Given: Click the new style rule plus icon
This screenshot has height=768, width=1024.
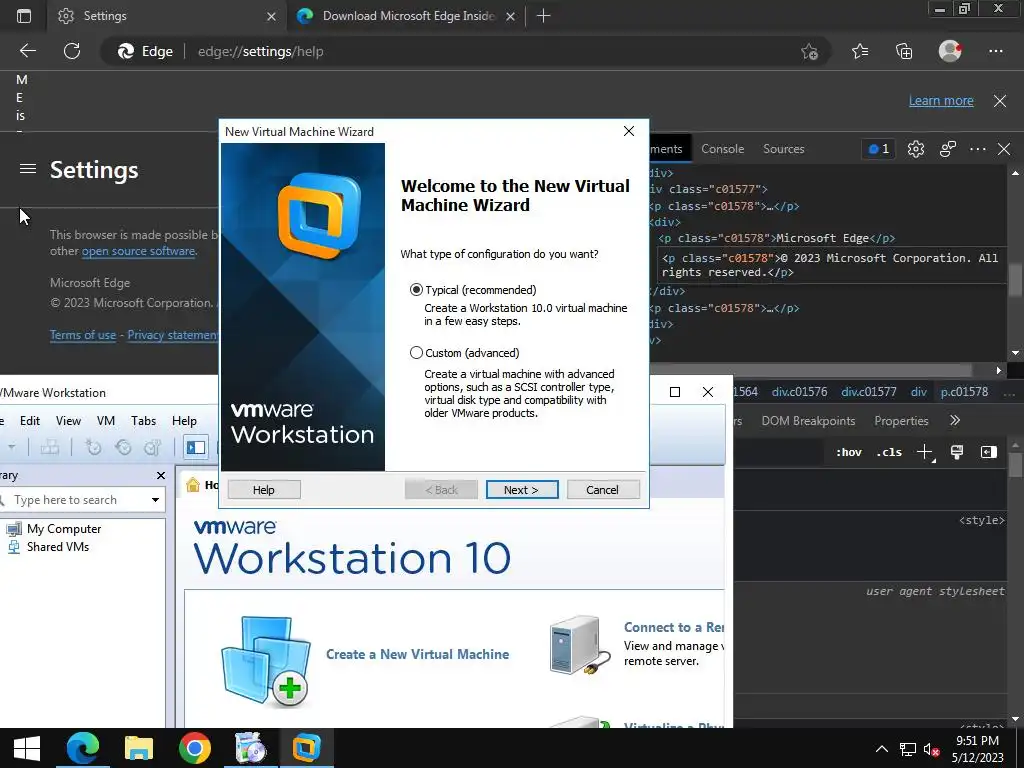Looking at the screenshot, I should coord(925,452).
